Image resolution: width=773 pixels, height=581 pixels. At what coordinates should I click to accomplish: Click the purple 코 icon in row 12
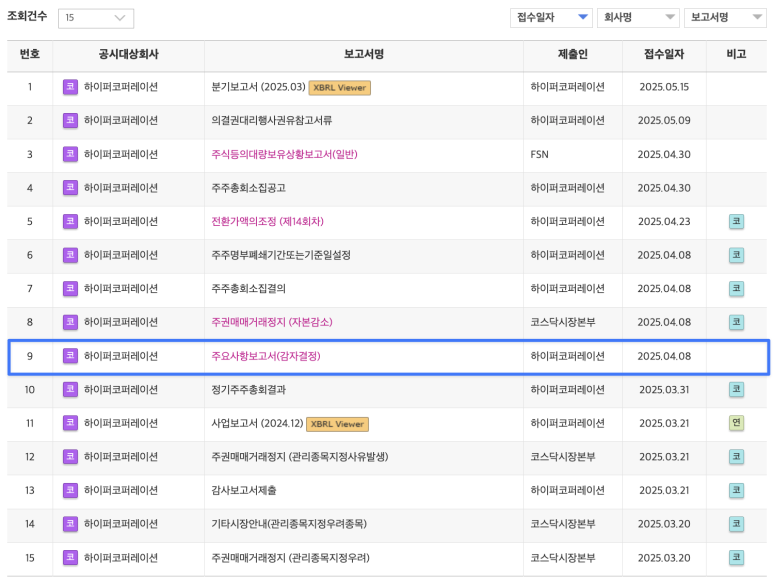70,457
